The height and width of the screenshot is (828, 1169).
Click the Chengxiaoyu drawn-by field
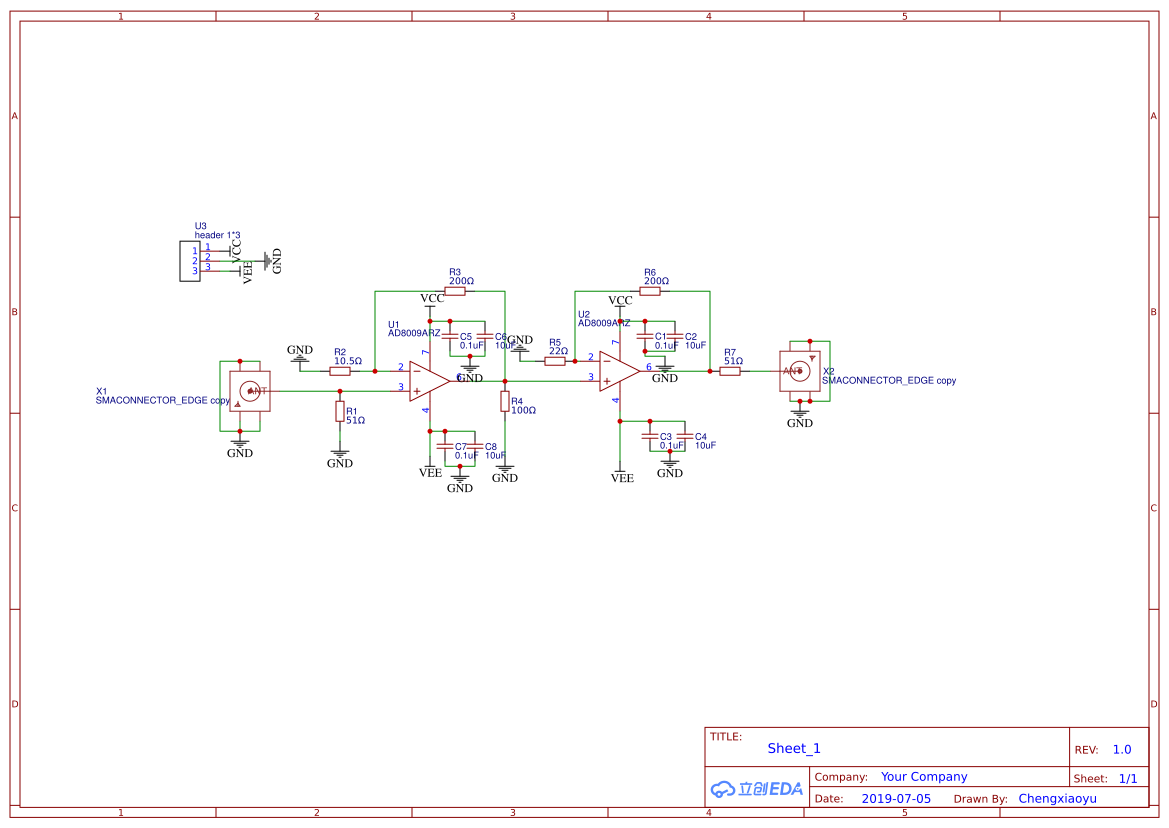point(1057,798)
